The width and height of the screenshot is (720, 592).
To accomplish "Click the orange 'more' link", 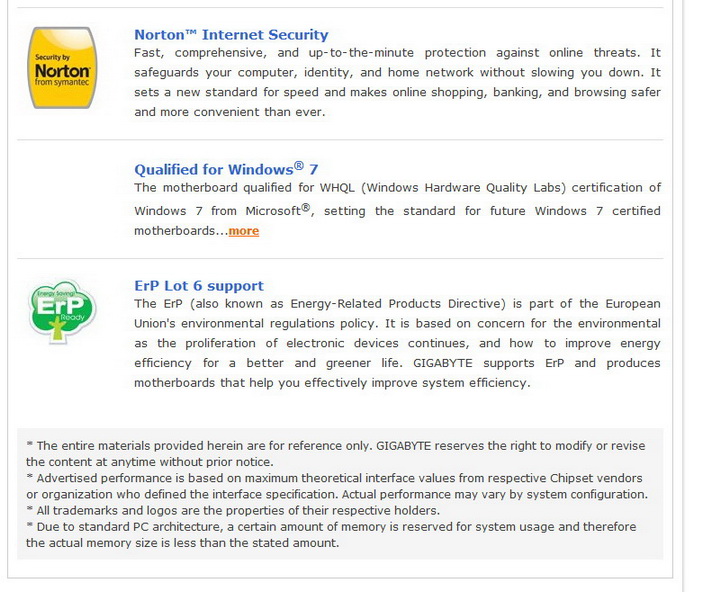I will [x=243, y=231].
